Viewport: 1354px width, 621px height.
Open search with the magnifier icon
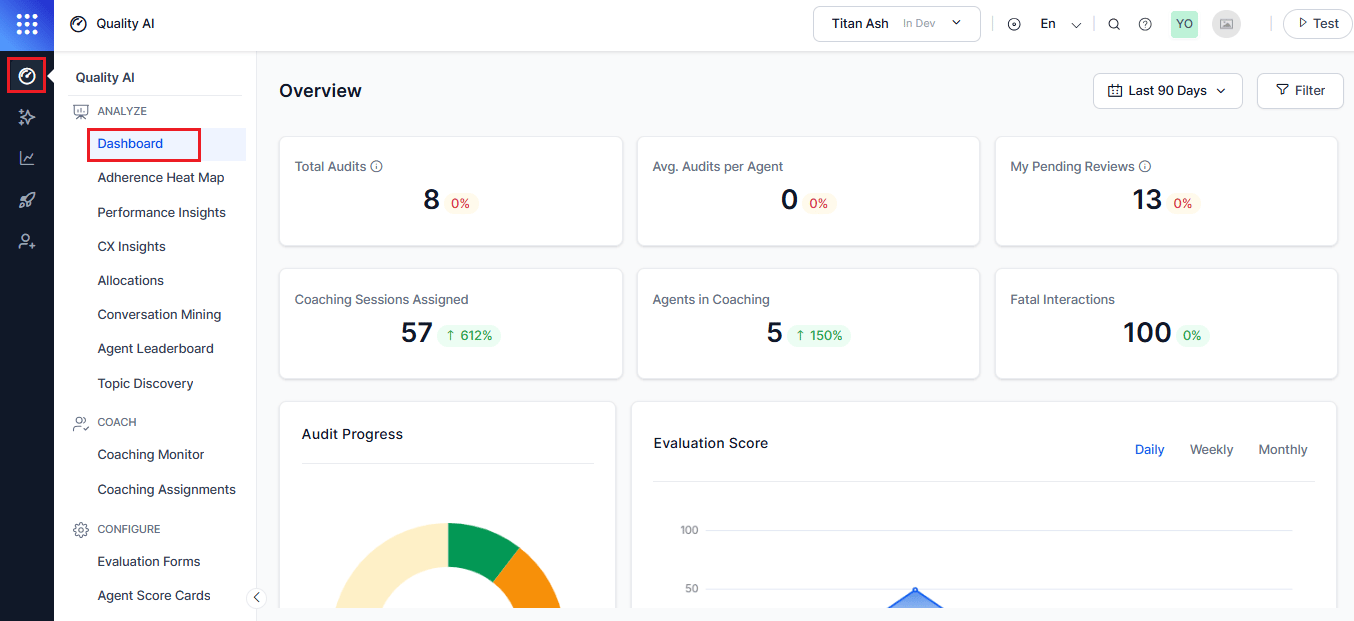coord(1114,24)
